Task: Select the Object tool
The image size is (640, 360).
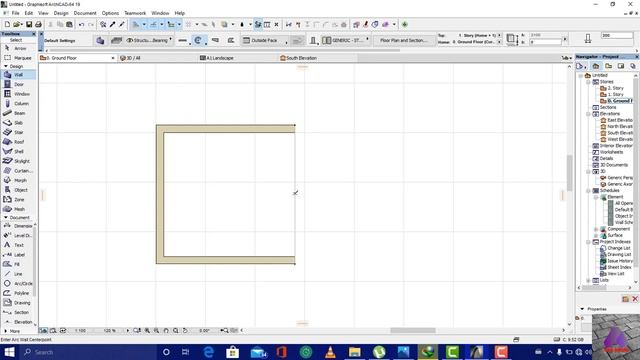Action: click(18, 190)
